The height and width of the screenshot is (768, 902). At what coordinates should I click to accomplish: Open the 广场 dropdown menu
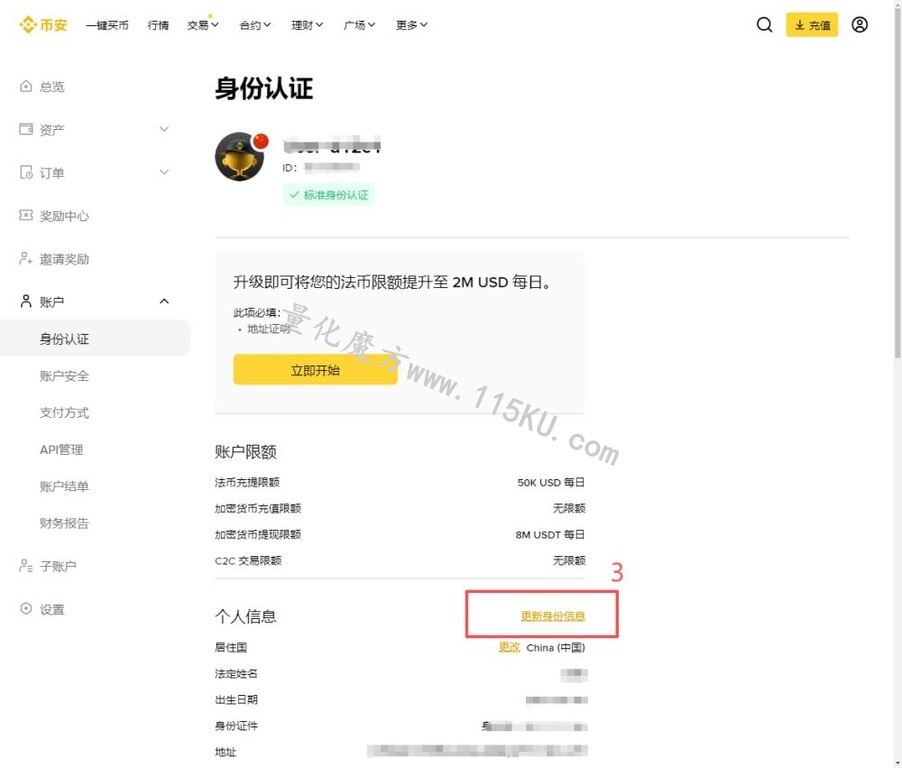[x=360, y=25]
